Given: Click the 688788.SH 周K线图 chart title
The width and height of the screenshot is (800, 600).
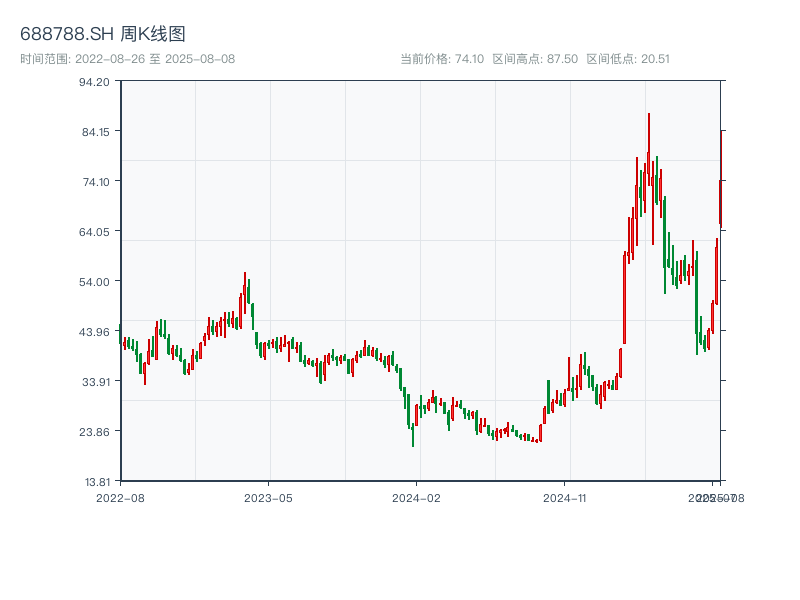Looking at the screenshot, I should pos(103,34).
